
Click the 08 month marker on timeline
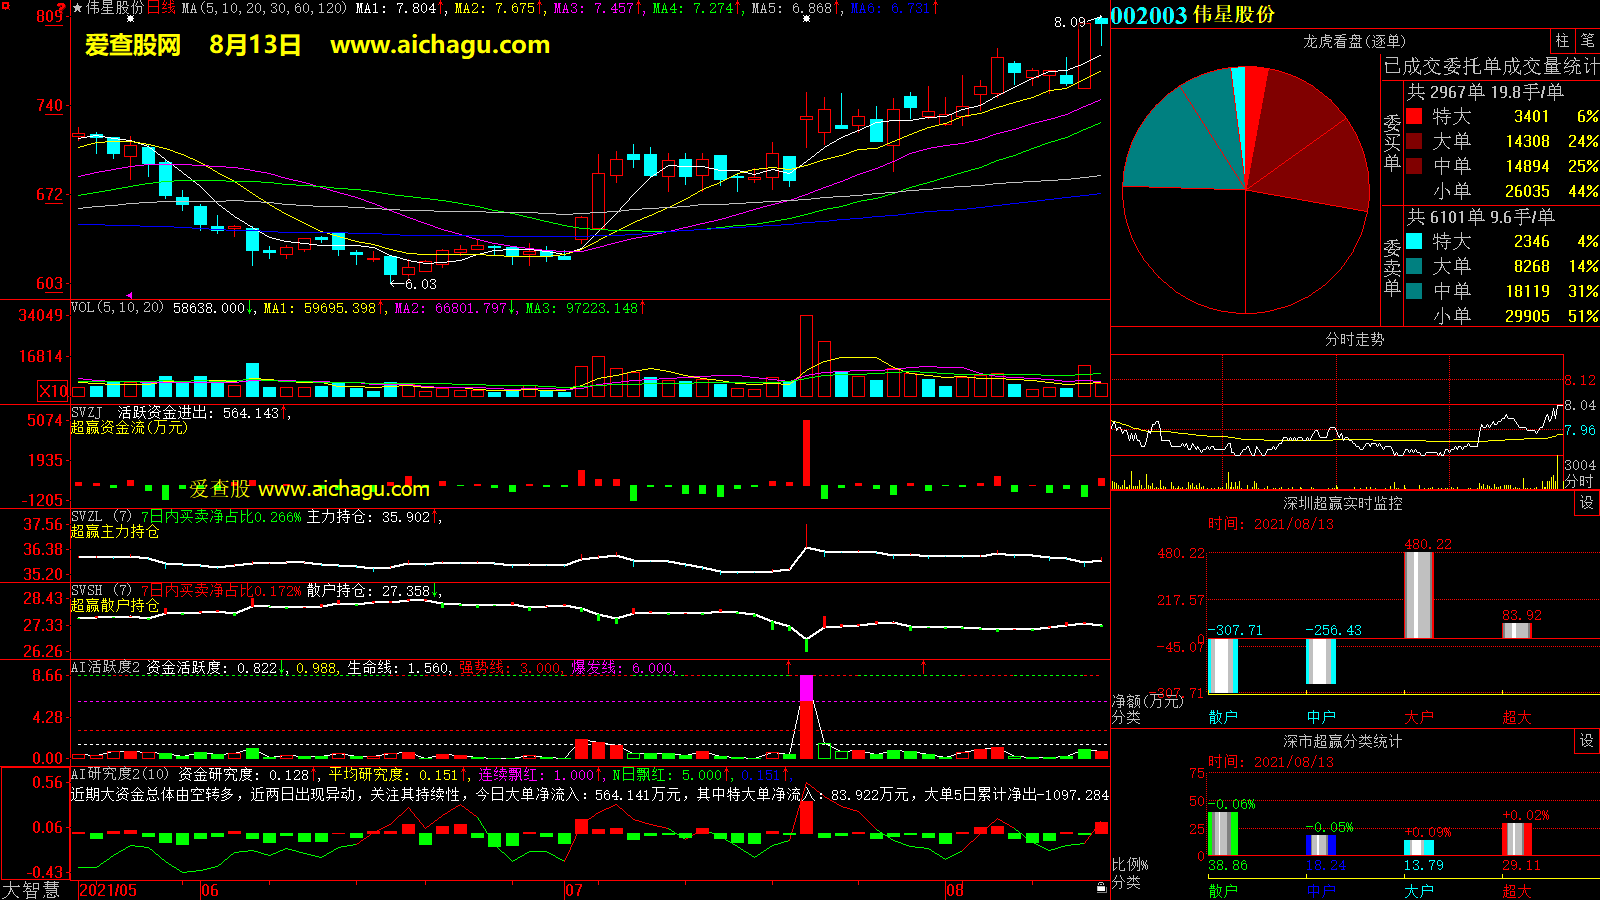pyautogui.click(x=955, y=890)
